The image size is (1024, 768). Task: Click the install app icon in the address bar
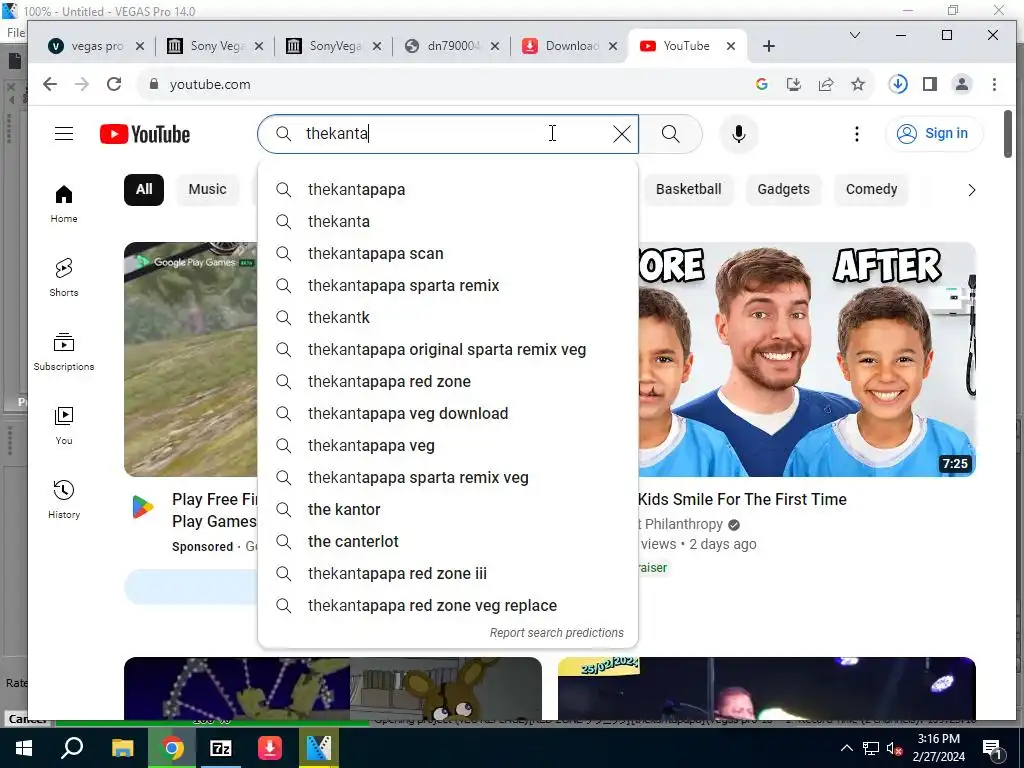pos(793,84)
